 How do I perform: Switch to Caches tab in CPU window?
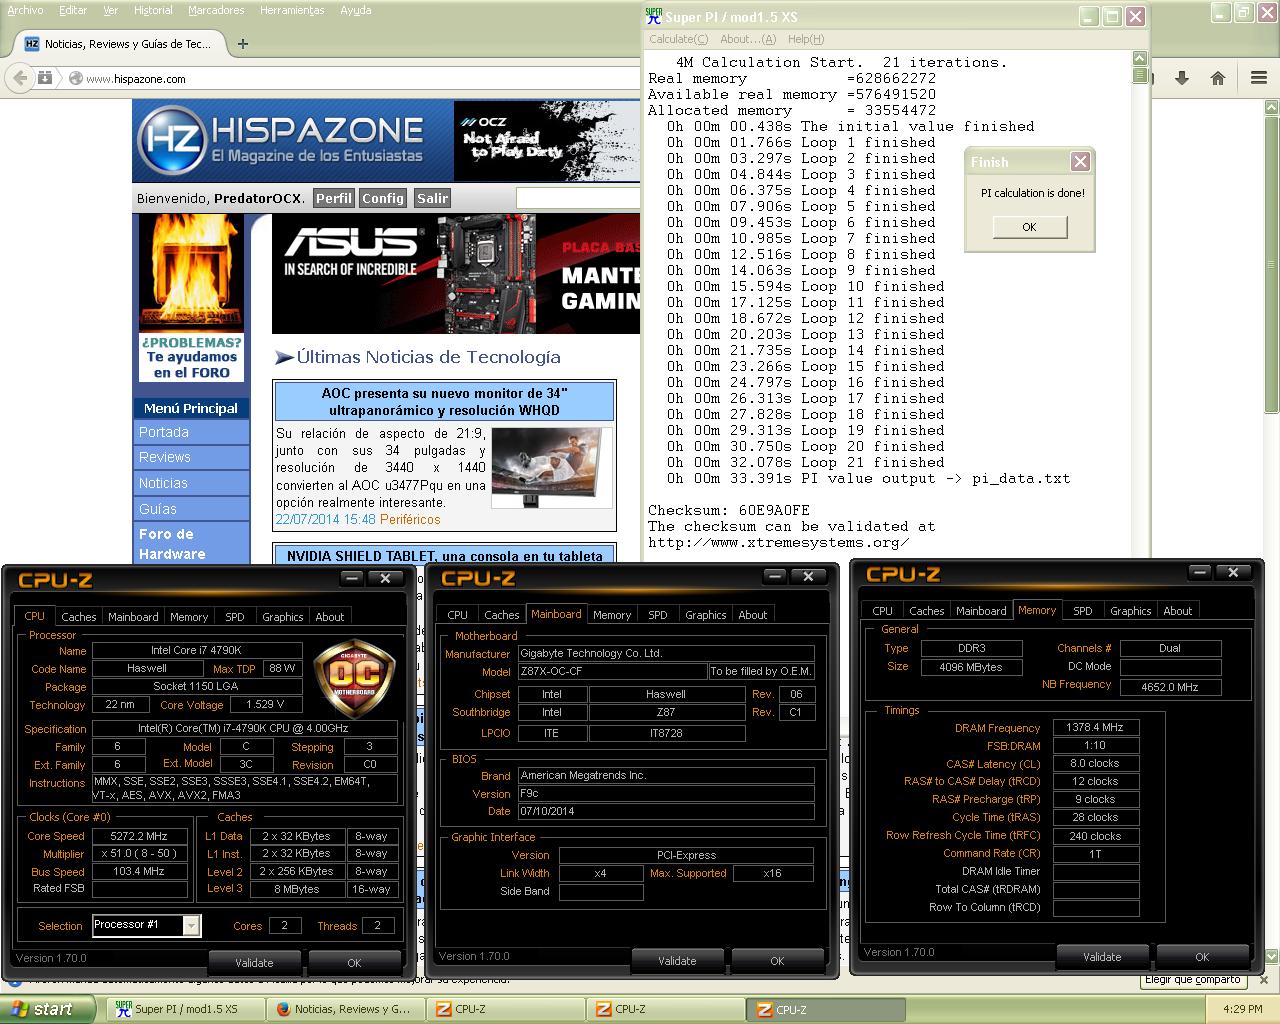(x=78, y=617)
